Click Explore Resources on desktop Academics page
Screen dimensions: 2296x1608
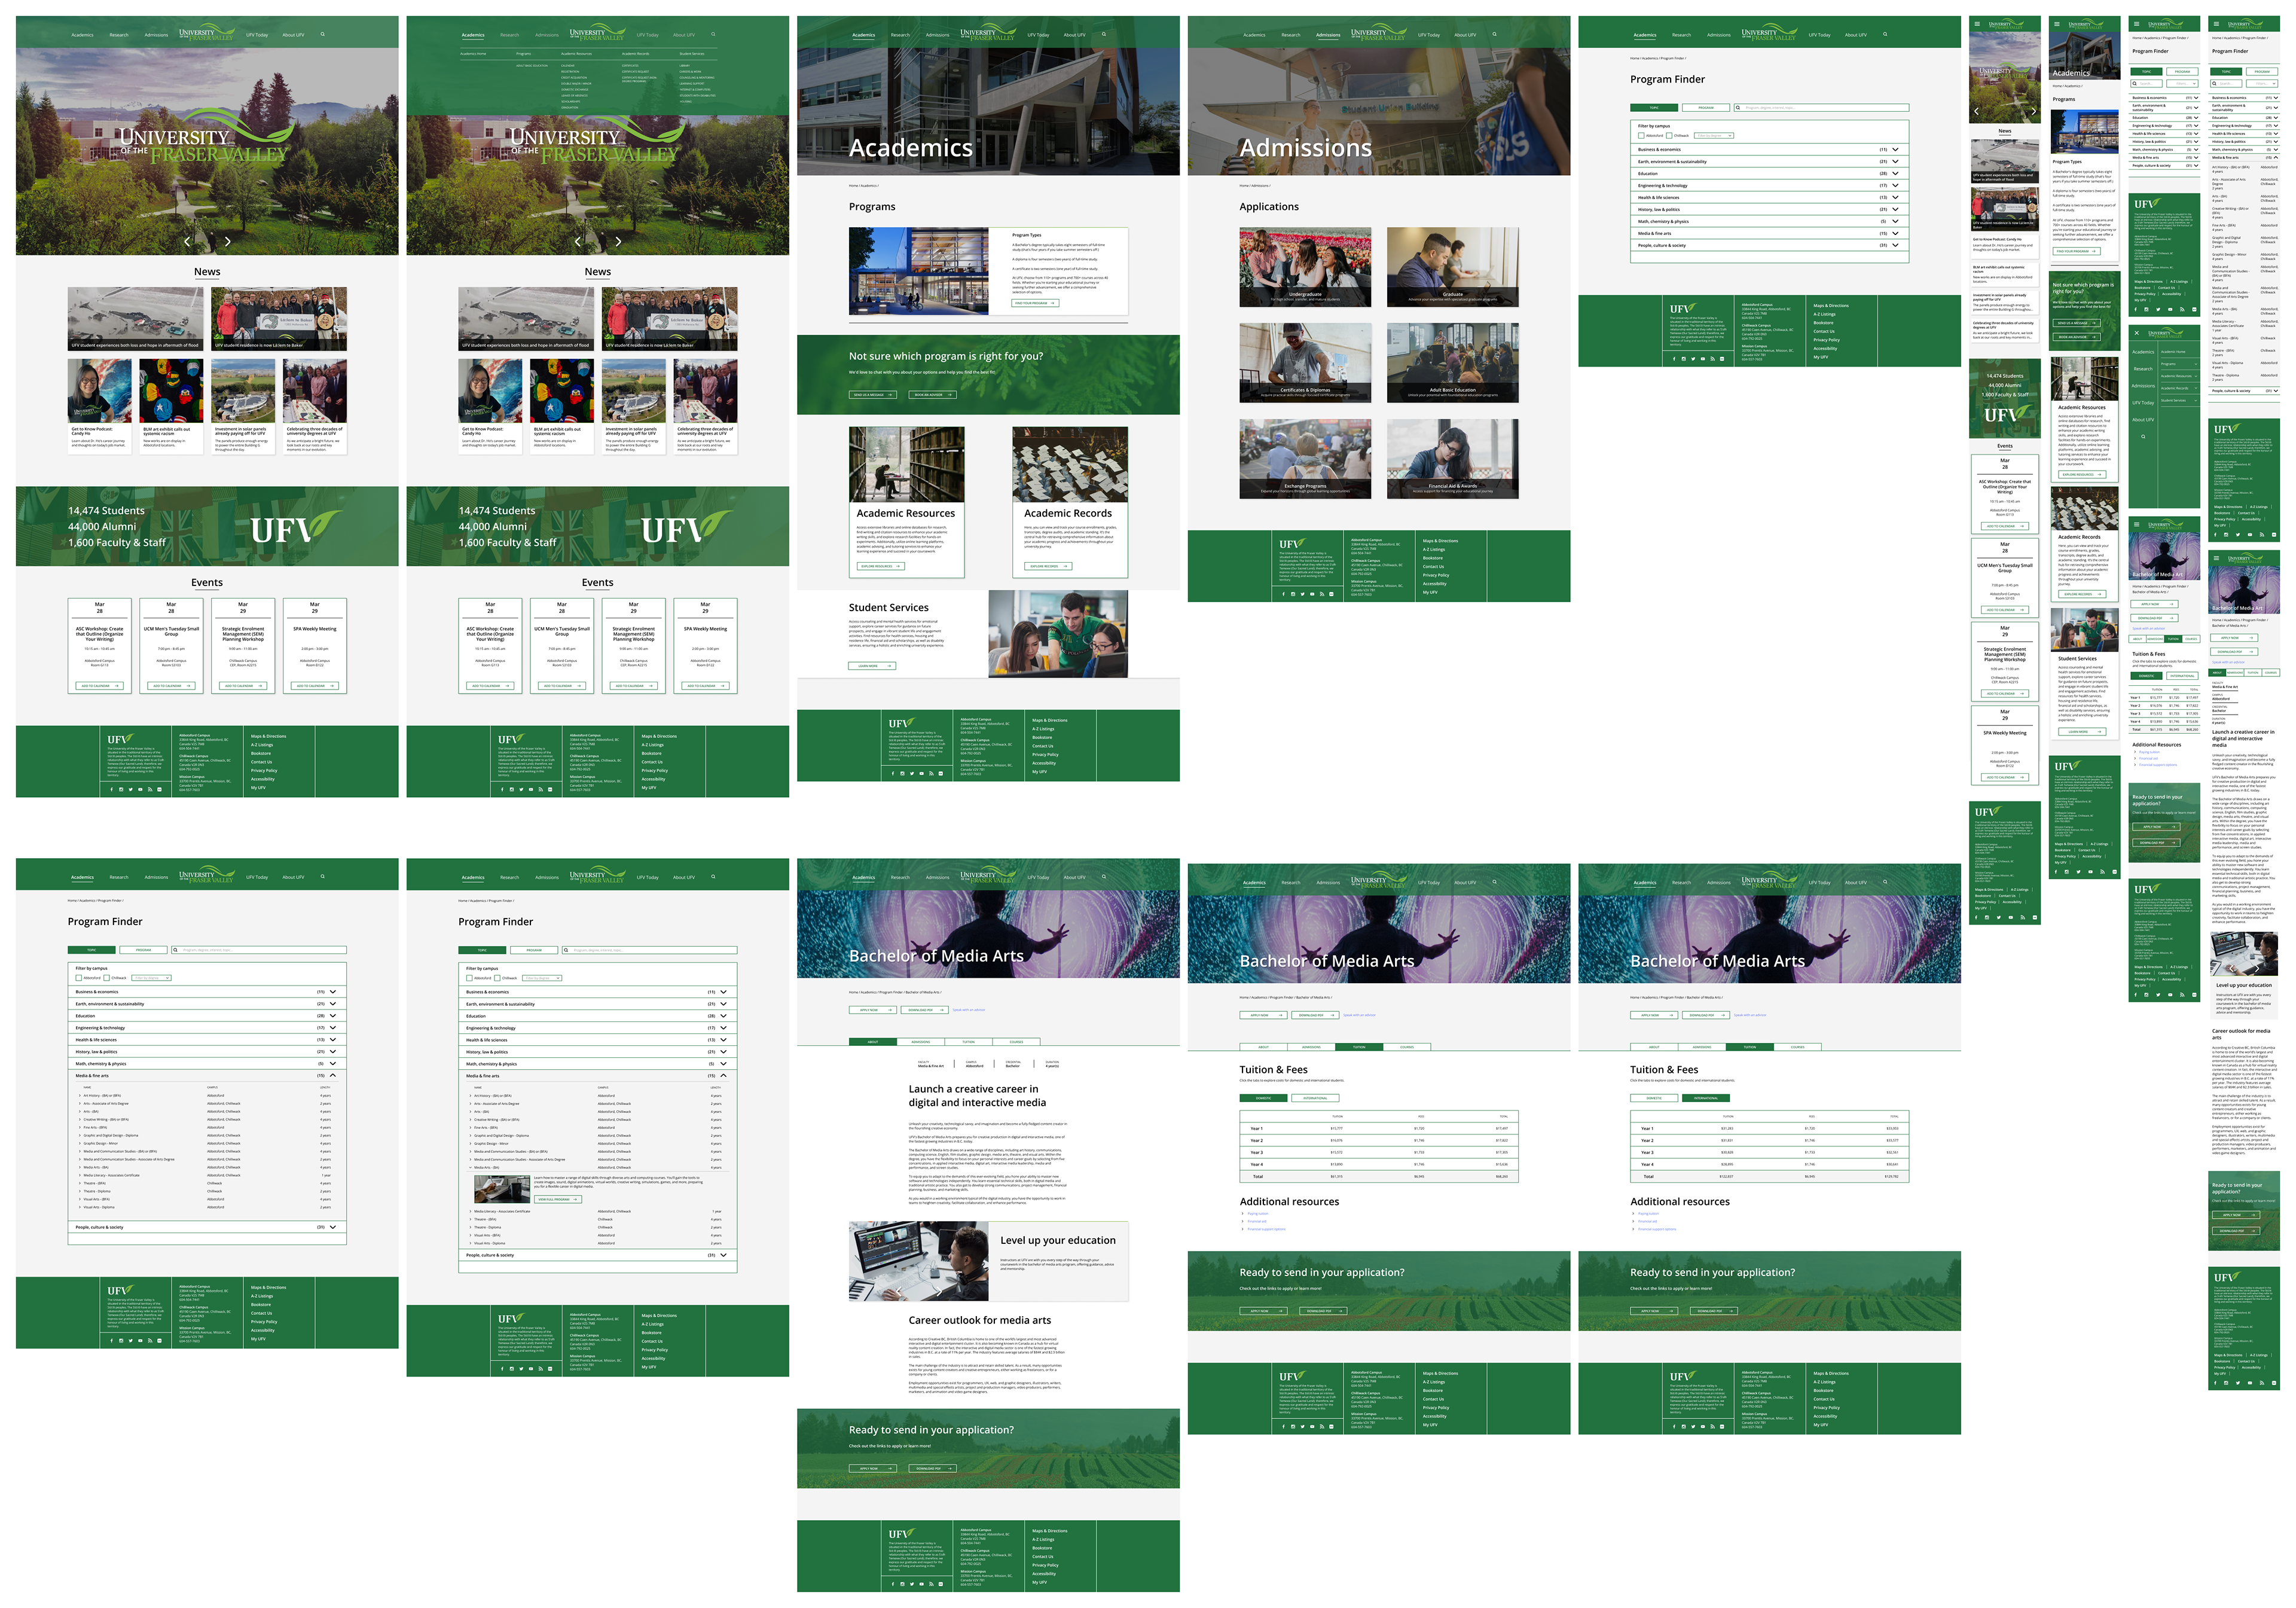(881, 566)
